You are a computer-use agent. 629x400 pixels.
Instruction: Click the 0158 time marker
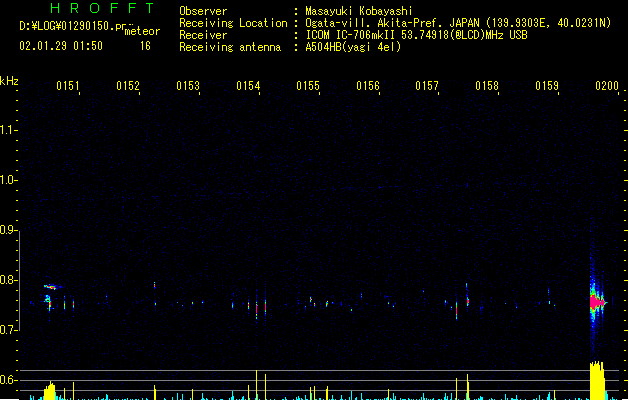487,86
